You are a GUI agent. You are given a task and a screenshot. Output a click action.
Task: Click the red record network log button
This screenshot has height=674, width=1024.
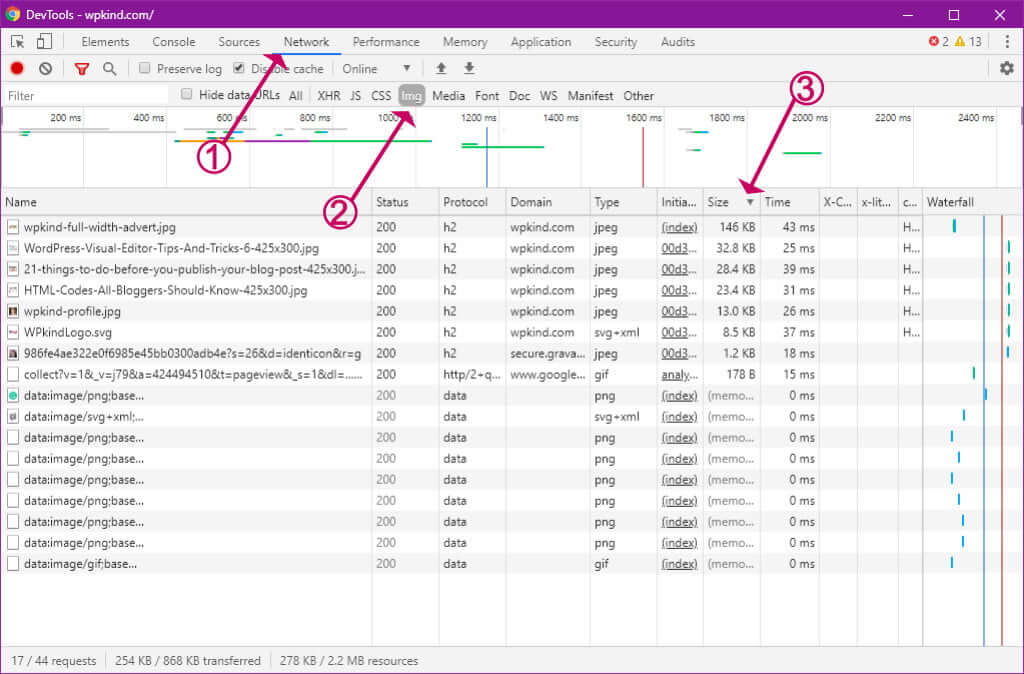(17, 69)
